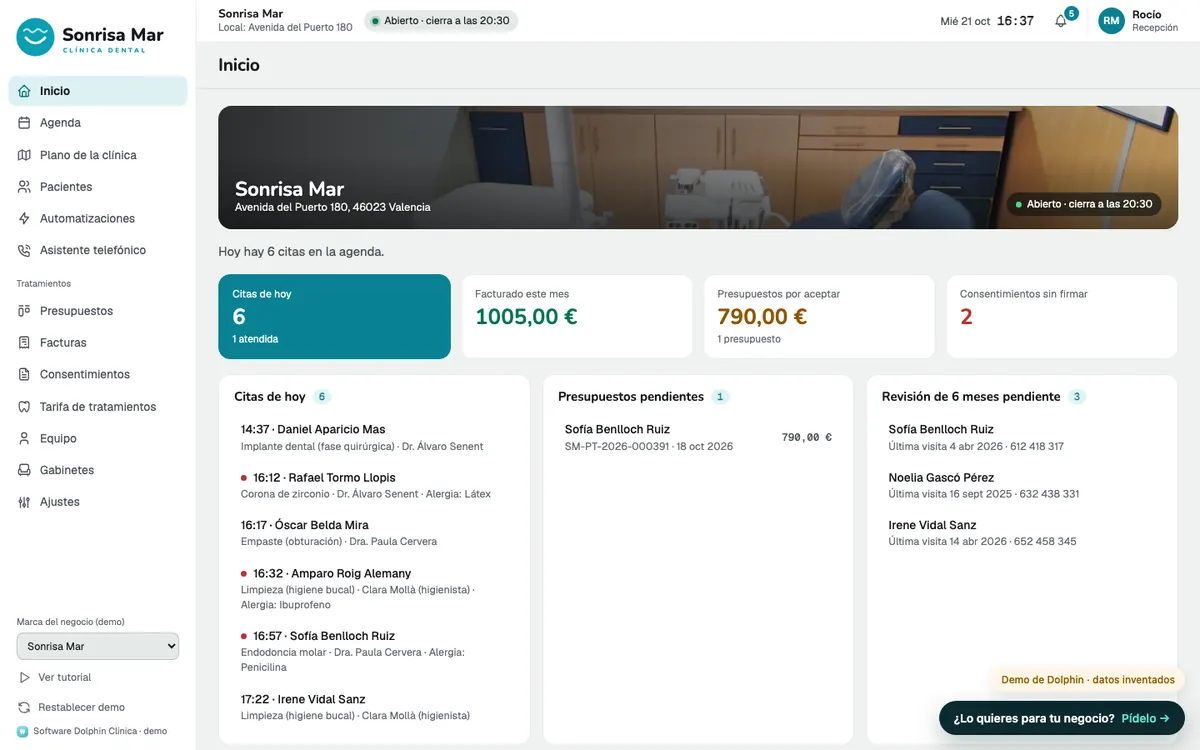1200x750 pixels.
Task: Open Pacientes section
Action: pos(98,187)
